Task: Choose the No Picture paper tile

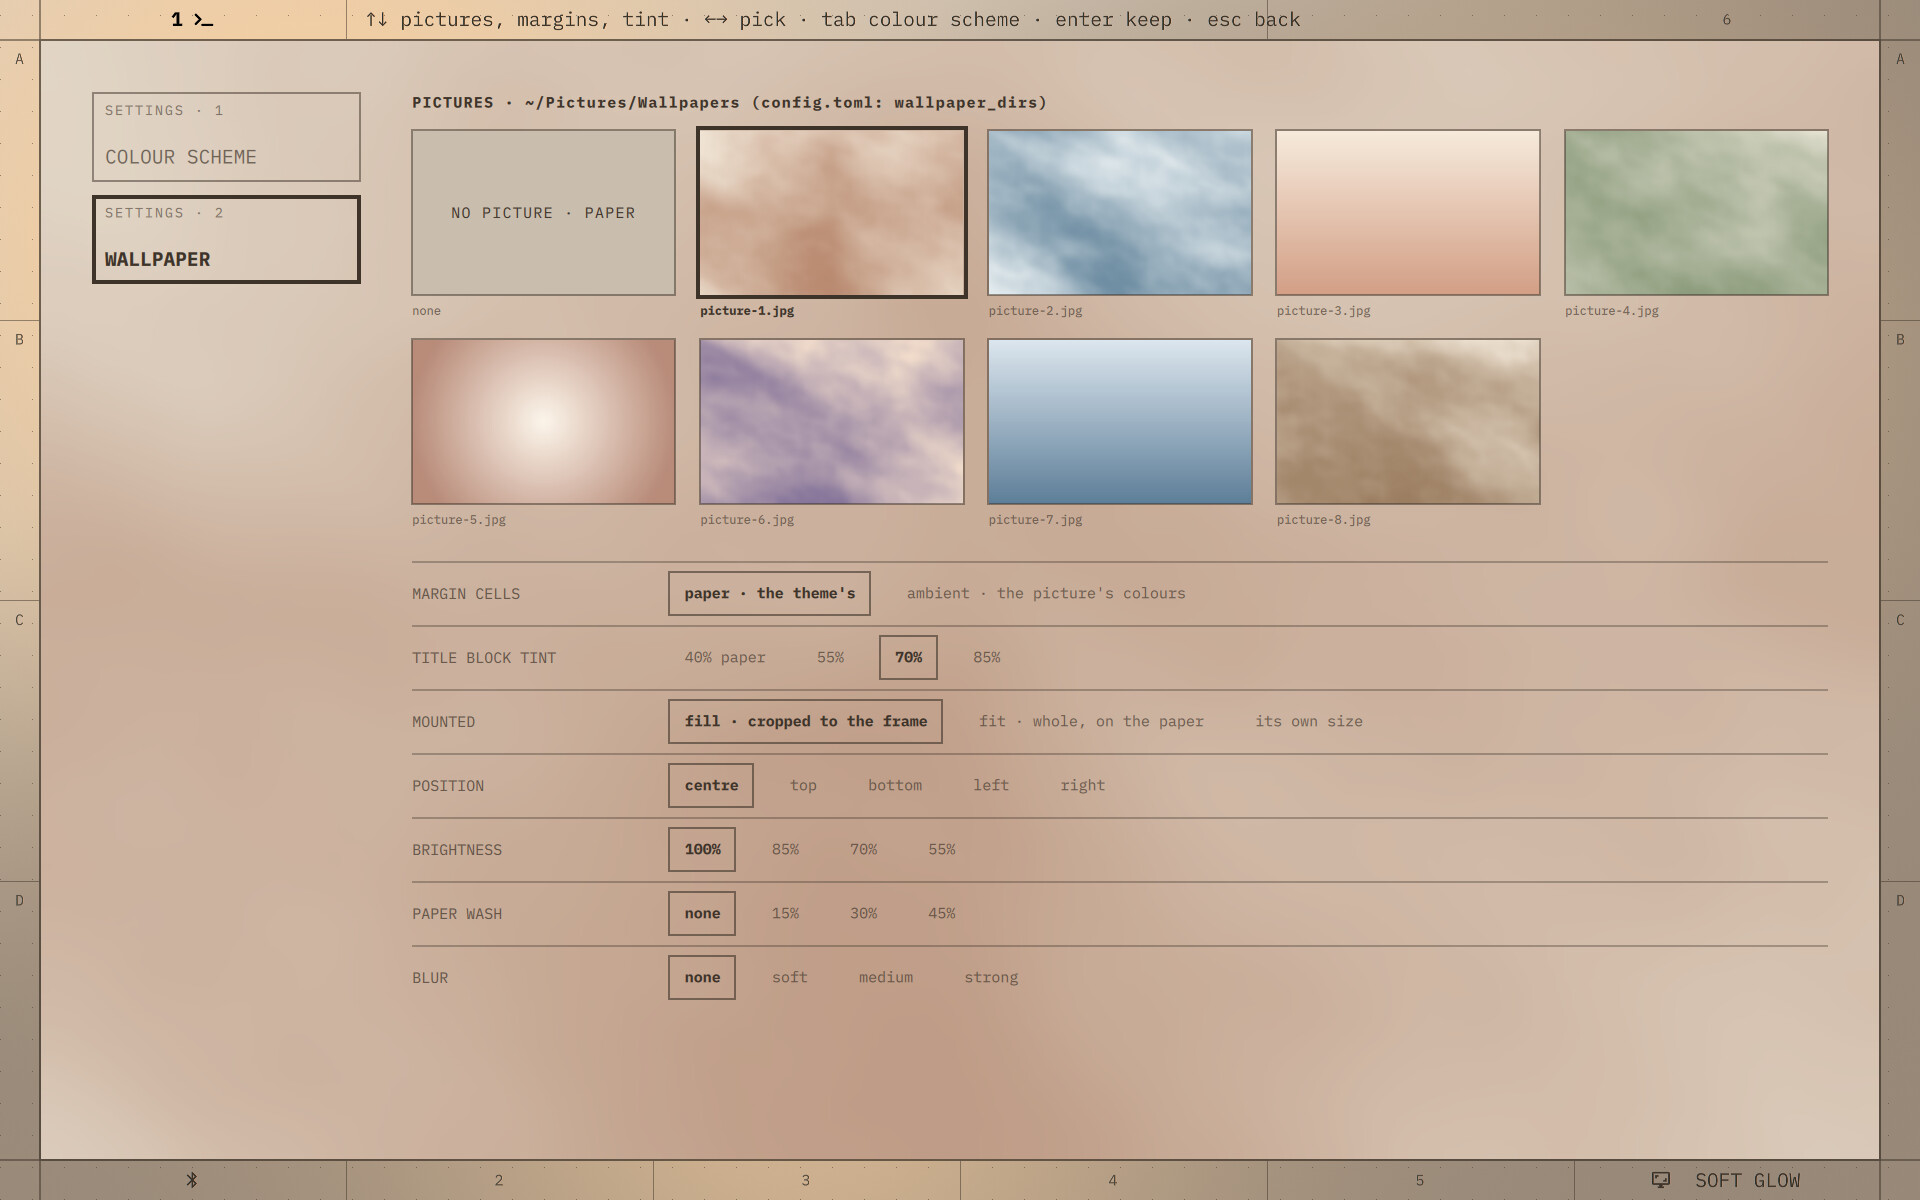Action: 543,212
